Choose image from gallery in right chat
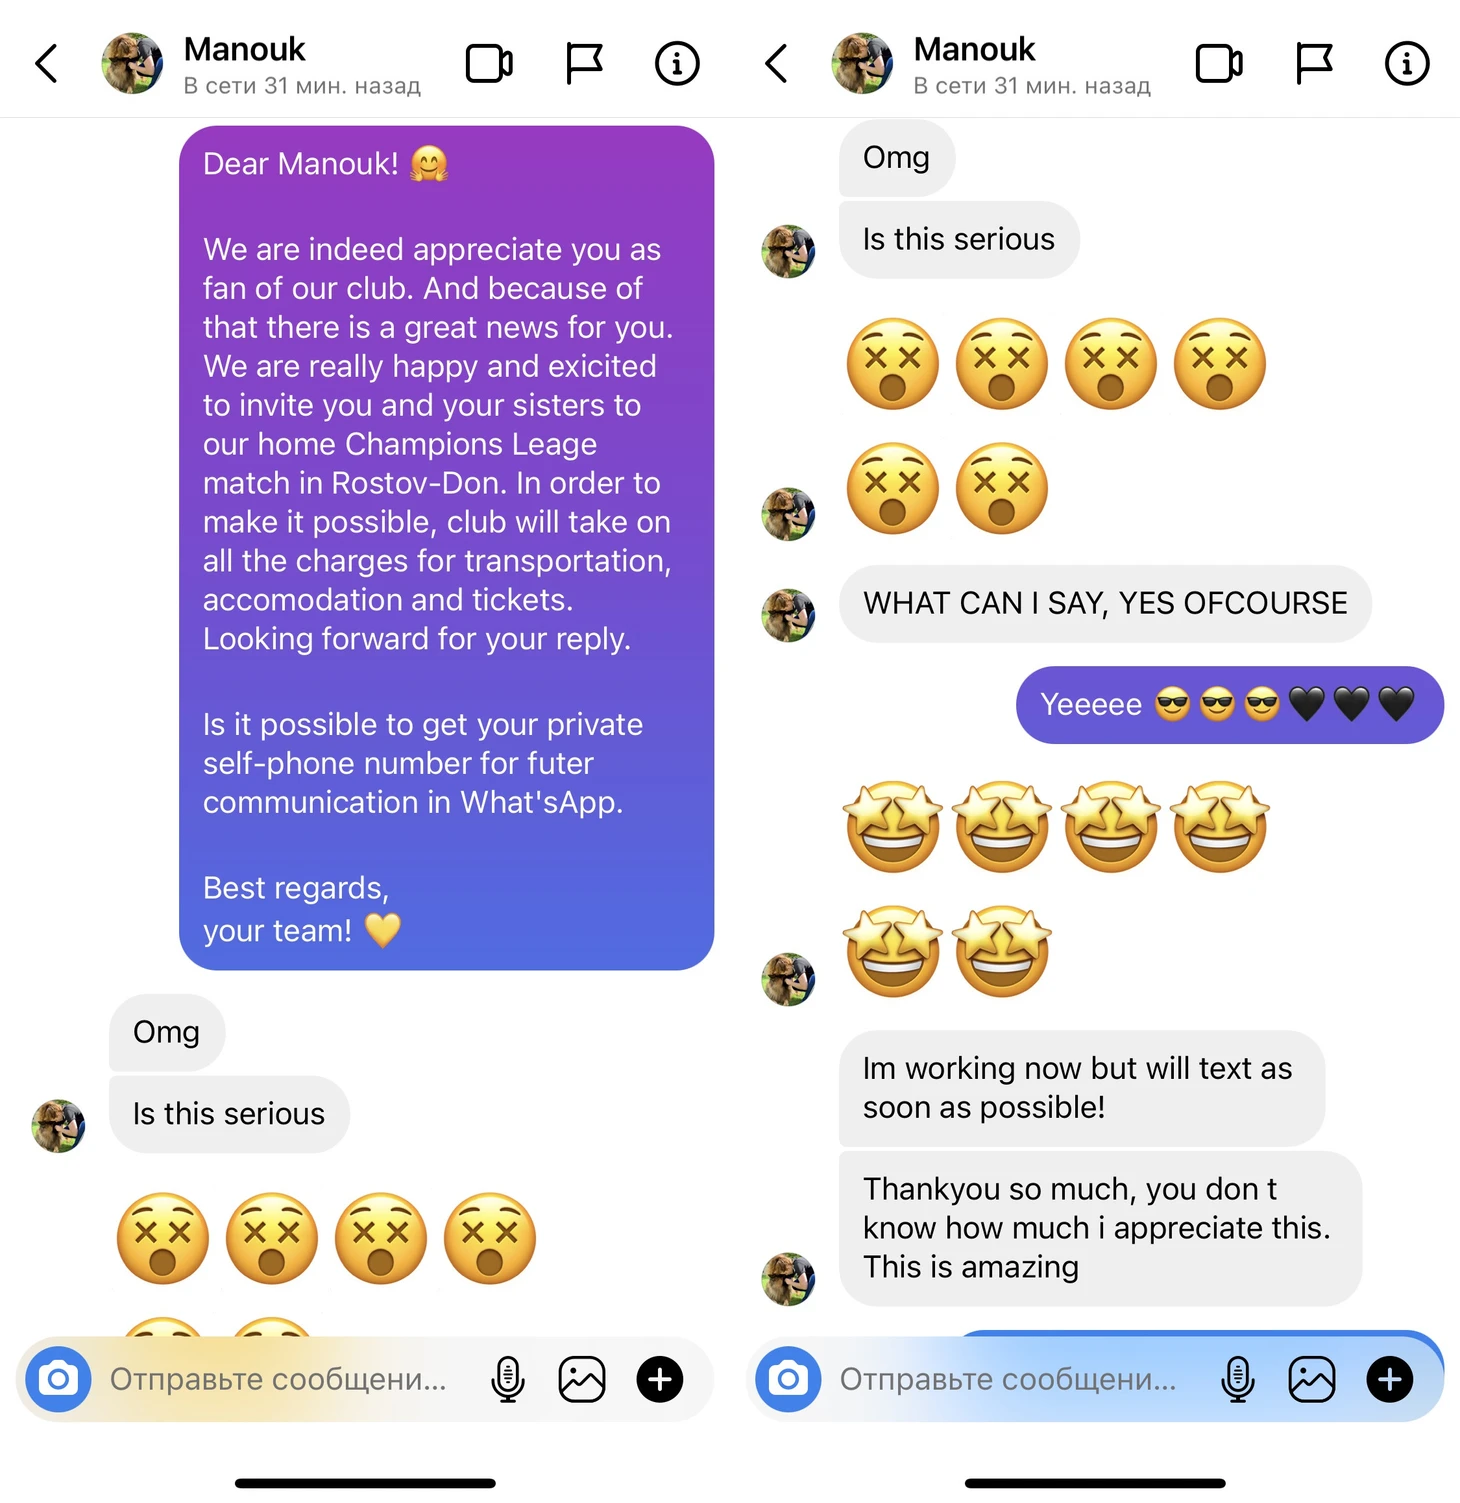Image resolution: width=1460 pixels, height=1503 pixels. [1312, 1379]
